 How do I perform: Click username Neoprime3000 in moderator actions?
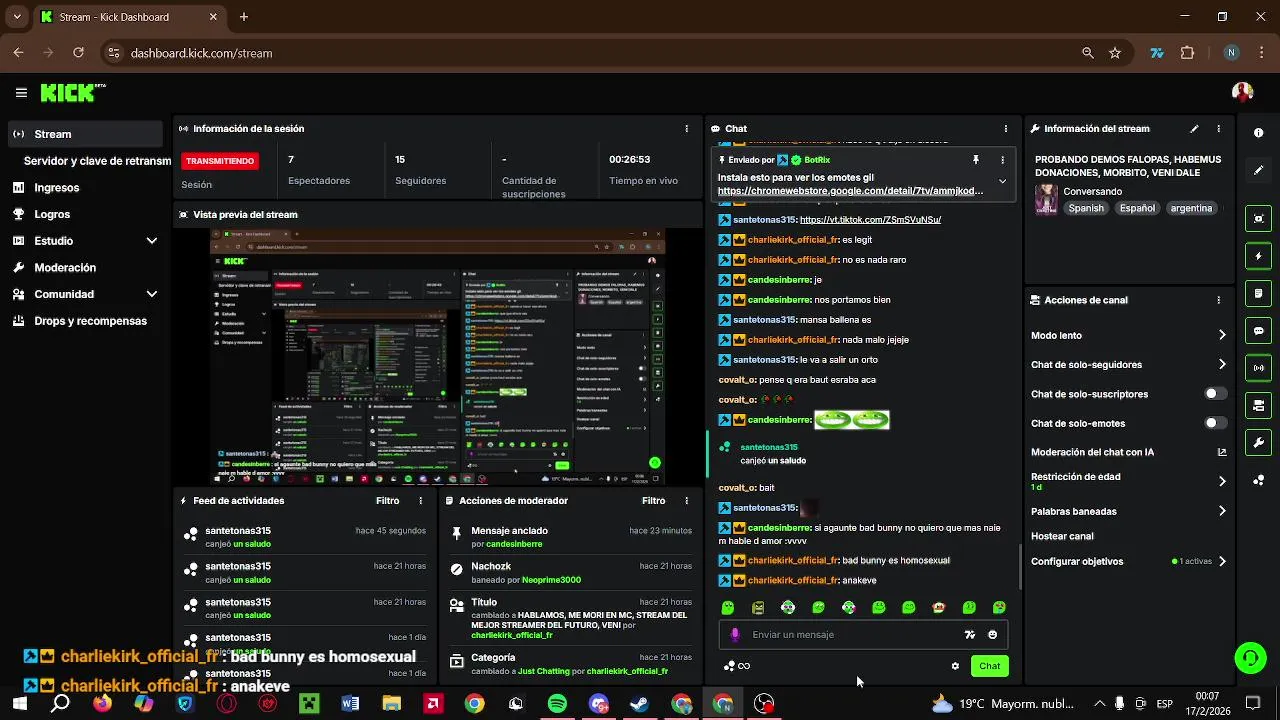(550, 580)
